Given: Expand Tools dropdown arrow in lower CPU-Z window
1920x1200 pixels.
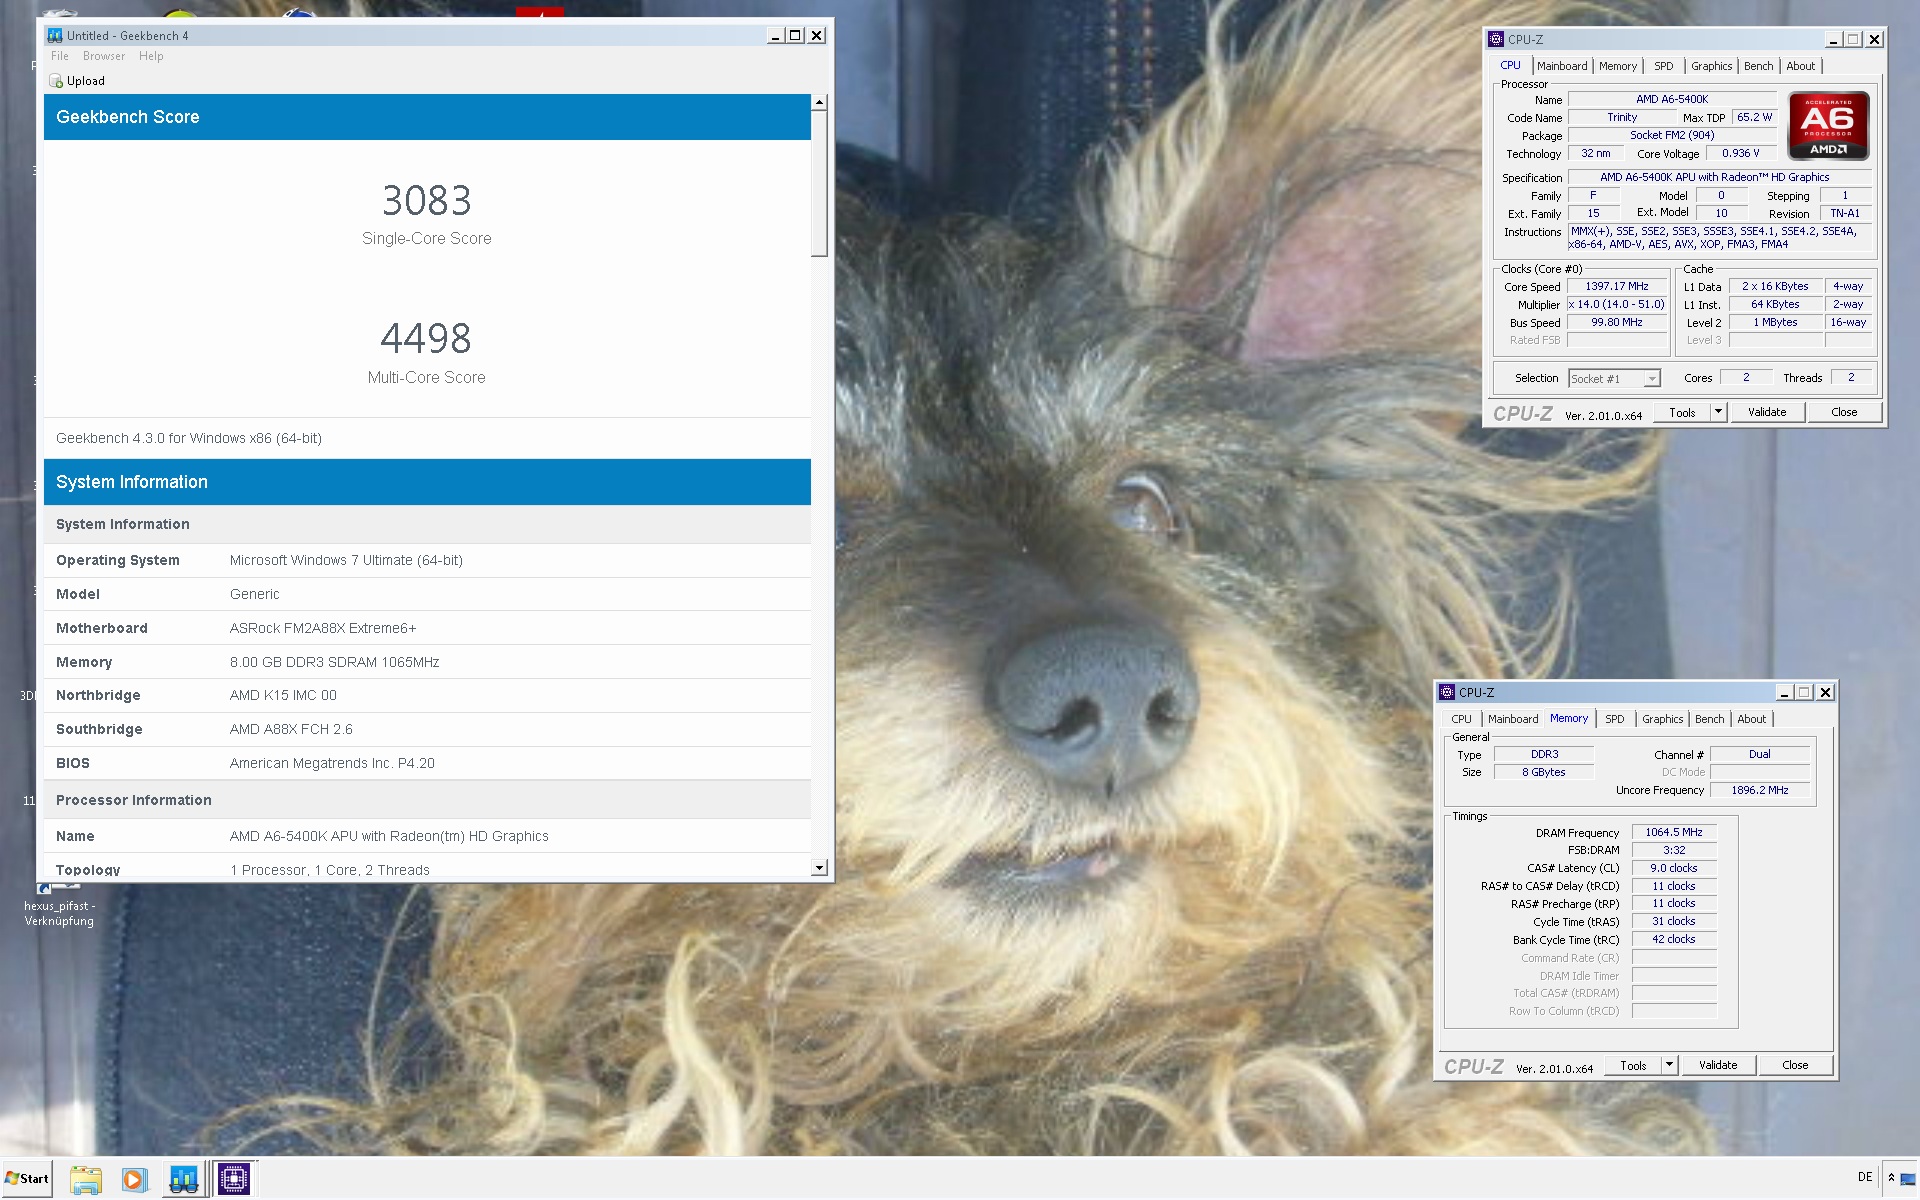Looking at the screenshot, I should pos(1669,1065).
